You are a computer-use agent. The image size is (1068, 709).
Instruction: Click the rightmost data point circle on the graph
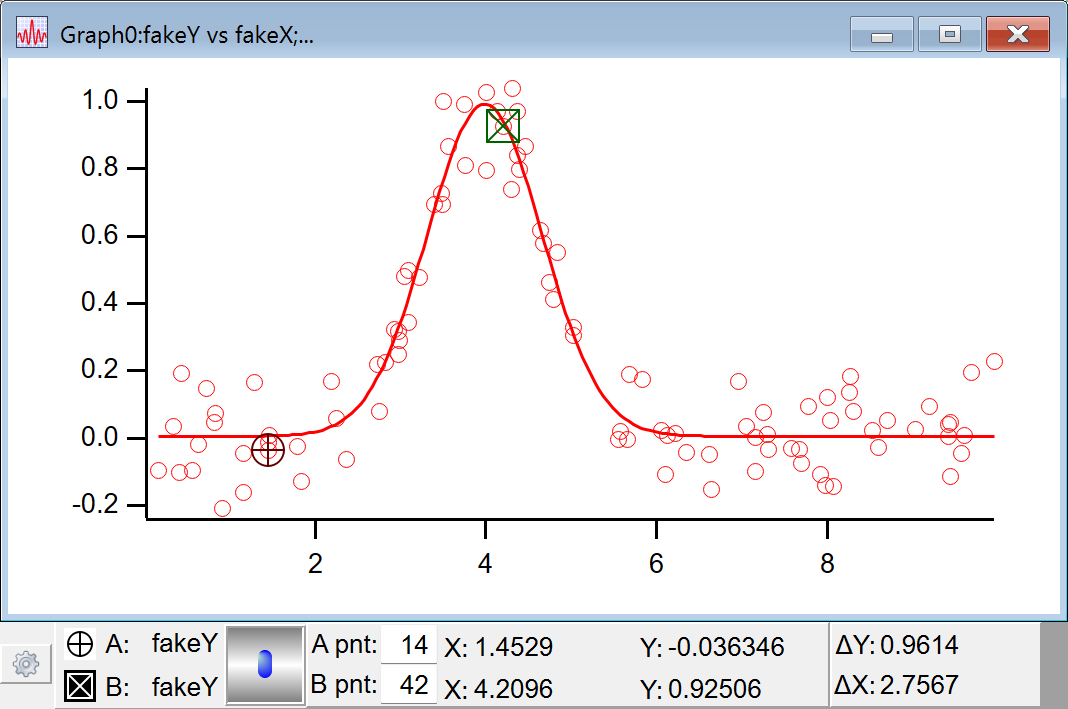click(x=993, y=362)
